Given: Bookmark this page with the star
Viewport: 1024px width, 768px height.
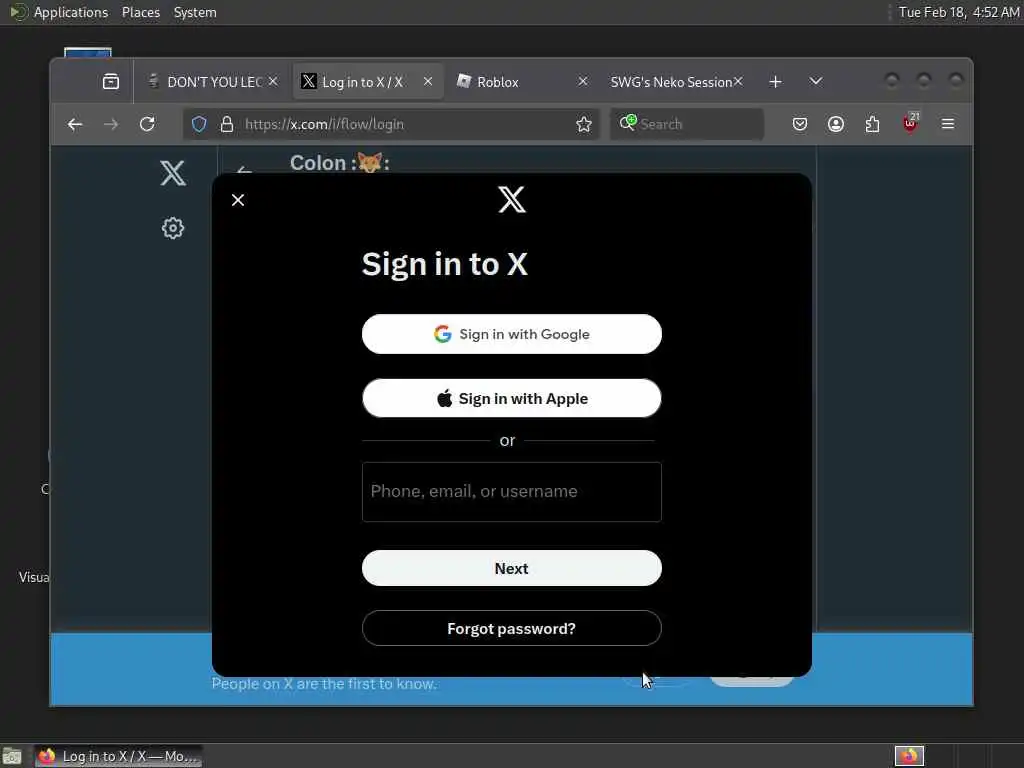Looking at the screenshot, I should tap(584, 124).
